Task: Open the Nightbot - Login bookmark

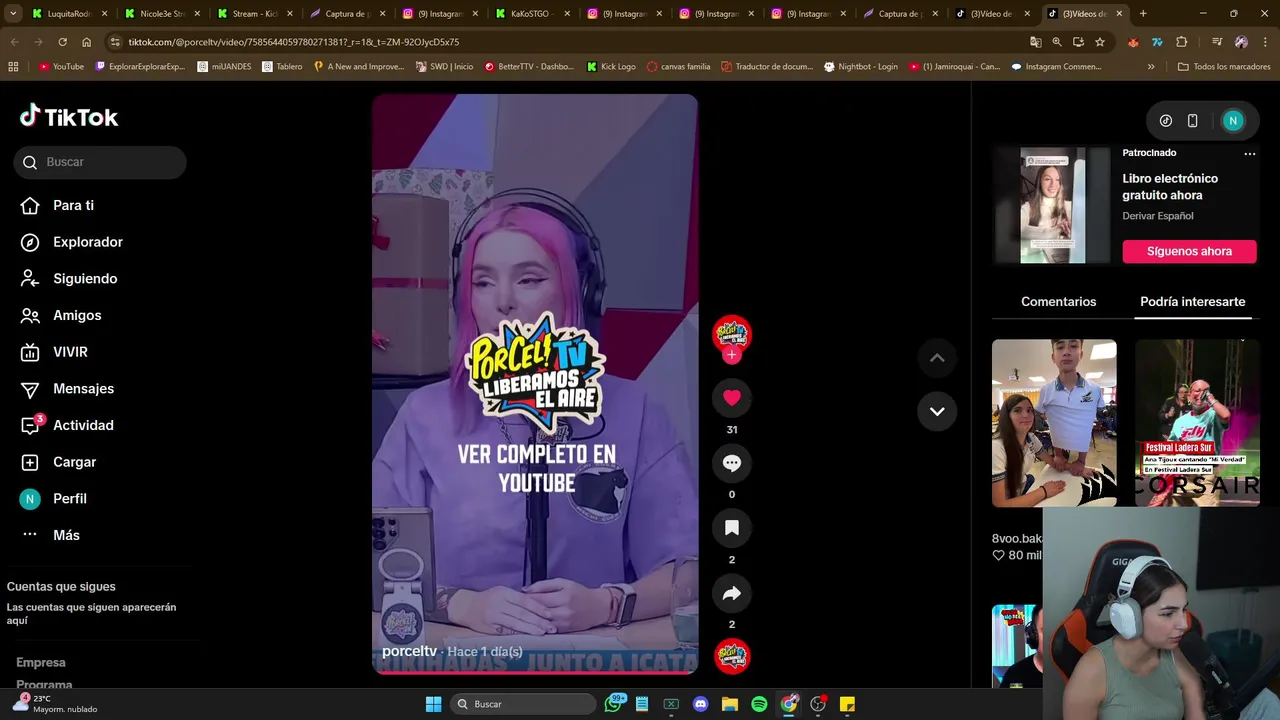Action: pyautogui.click(x=861, y=67)
